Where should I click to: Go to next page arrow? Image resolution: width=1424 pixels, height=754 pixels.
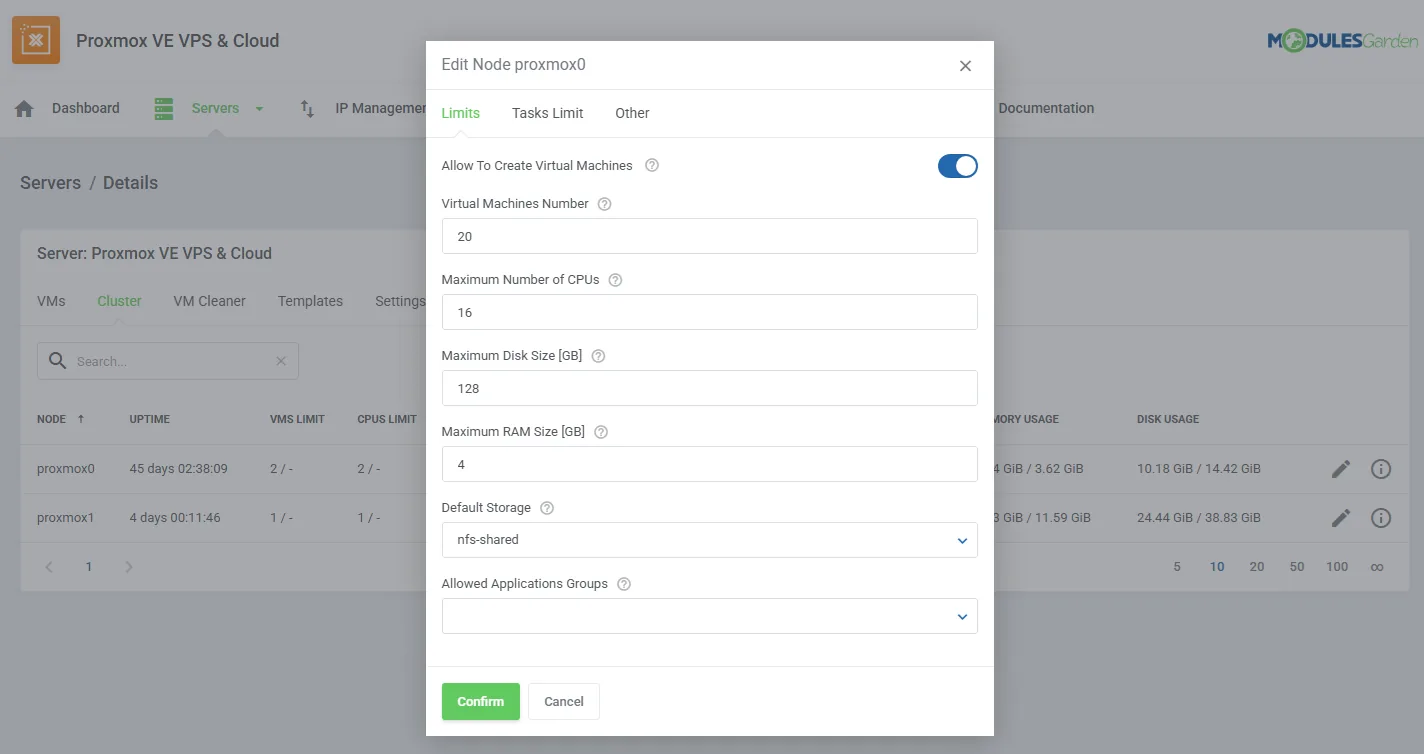point(128,567)
